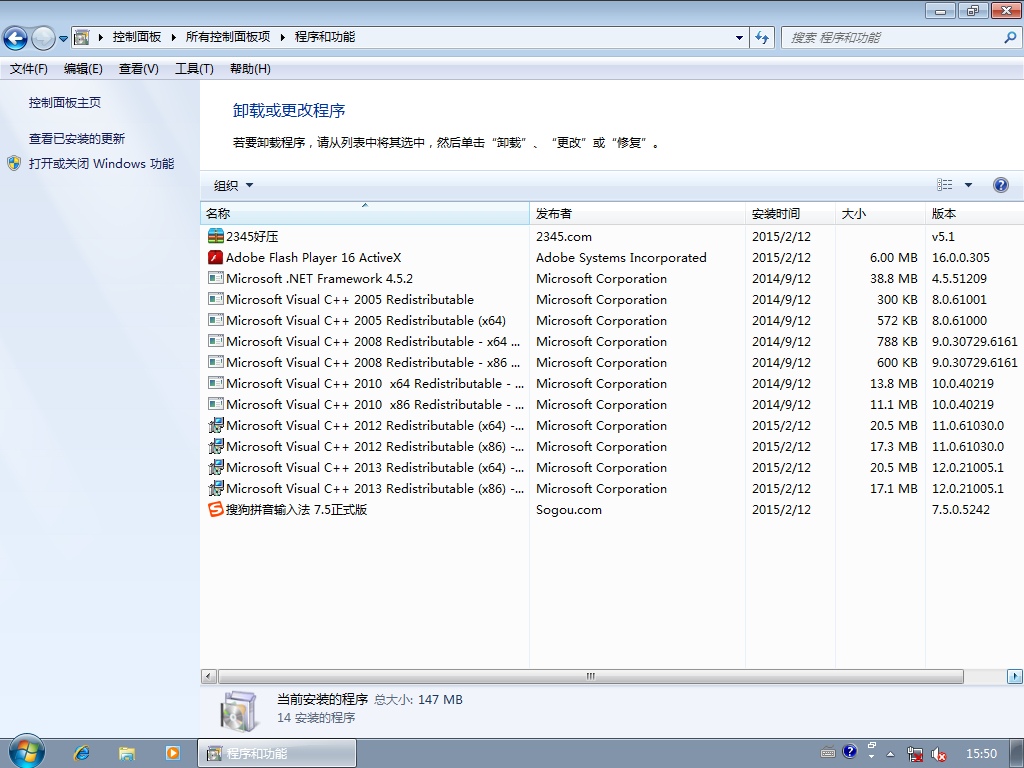This screenshot has height=768, width=1024.
Task: Click the horizontal scrollbar left arrow
Action: [x=208, y=677]
